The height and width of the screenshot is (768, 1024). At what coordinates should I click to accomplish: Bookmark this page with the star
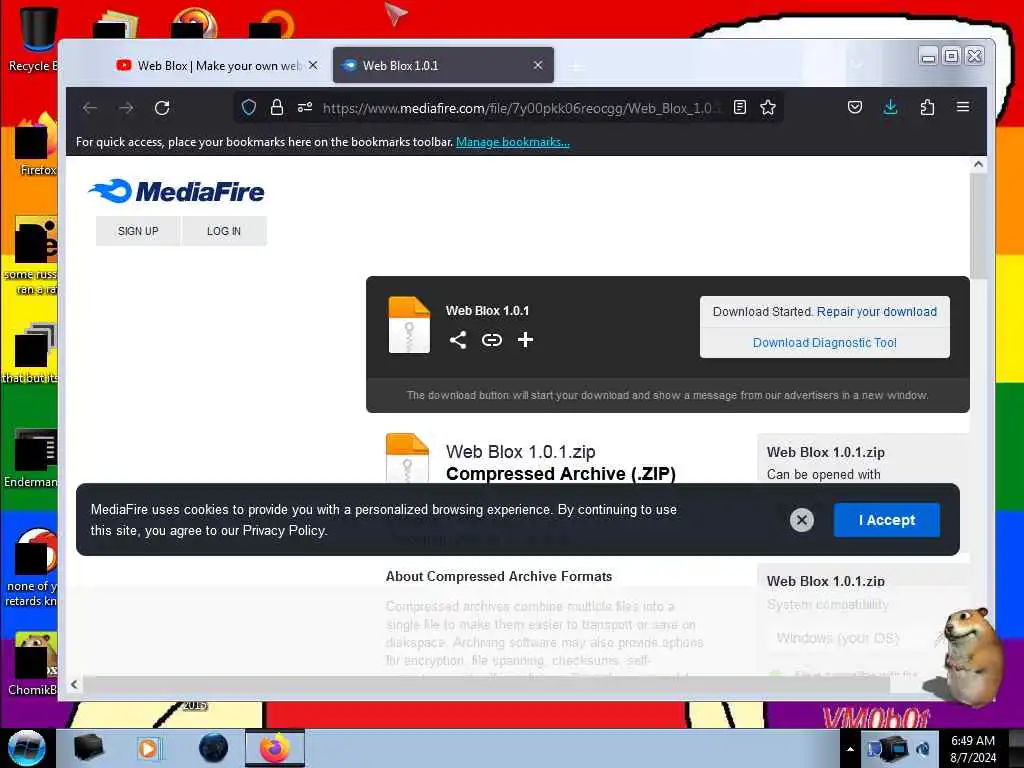[768, 108]
